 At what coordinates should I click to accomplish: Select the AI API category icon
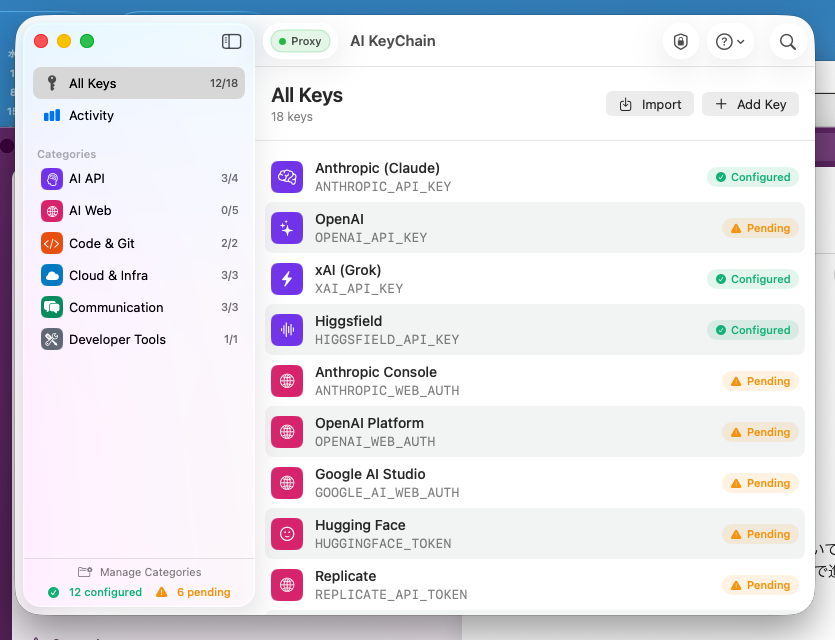click(x=52, y=178)
